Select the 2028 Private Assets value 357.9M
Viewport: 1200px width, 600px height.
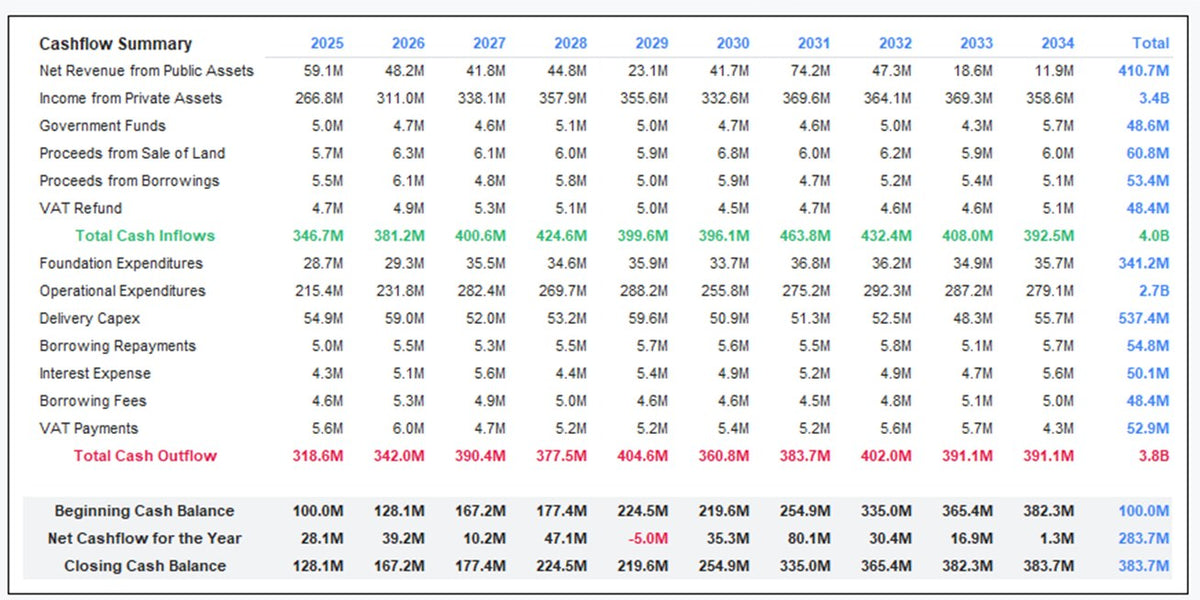(563, 98)
